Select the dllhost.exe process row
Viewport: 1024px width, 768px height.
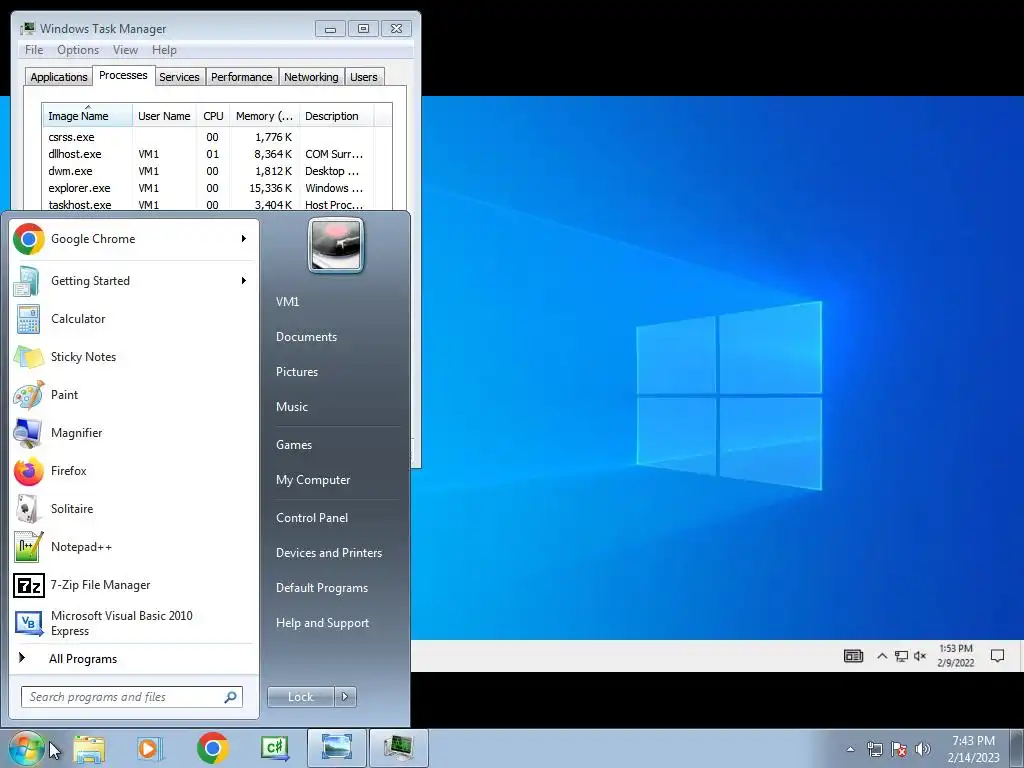[208, 154]
